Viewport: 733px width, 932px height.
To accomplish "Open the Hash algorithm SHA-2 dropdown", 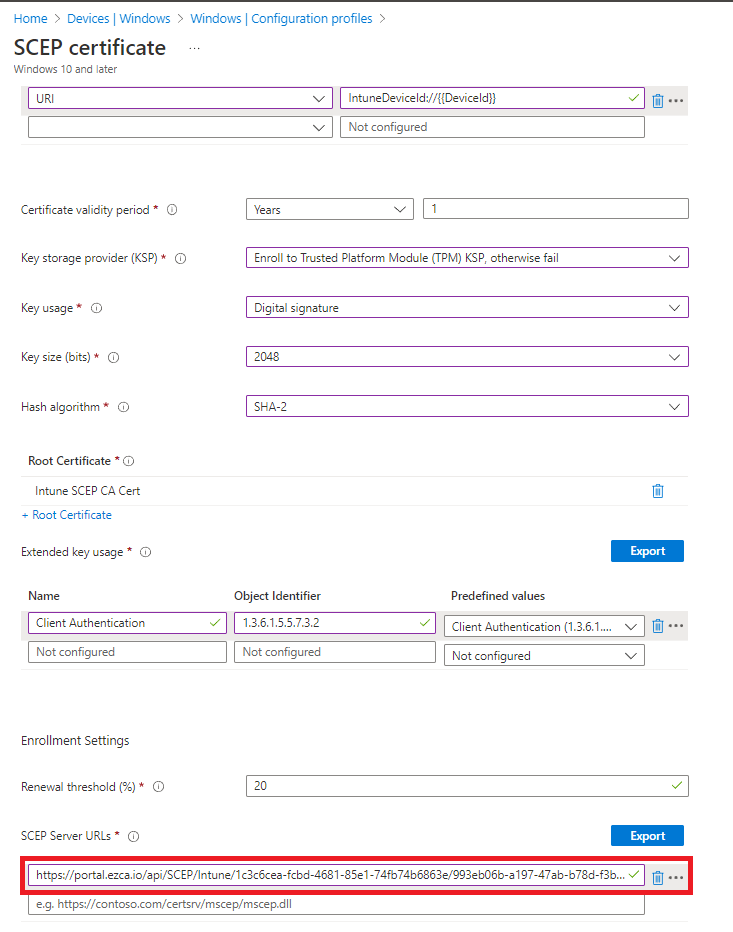I will coord(466,406).
